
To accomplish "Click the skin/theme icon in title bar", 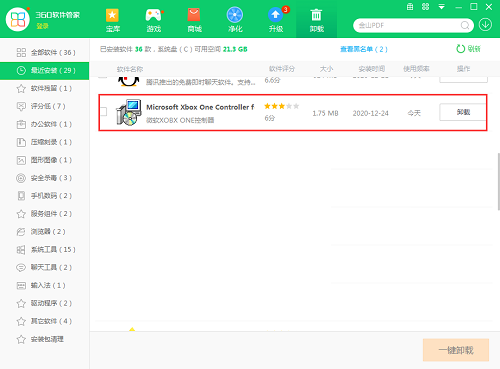I will click(x=425, y=7).
